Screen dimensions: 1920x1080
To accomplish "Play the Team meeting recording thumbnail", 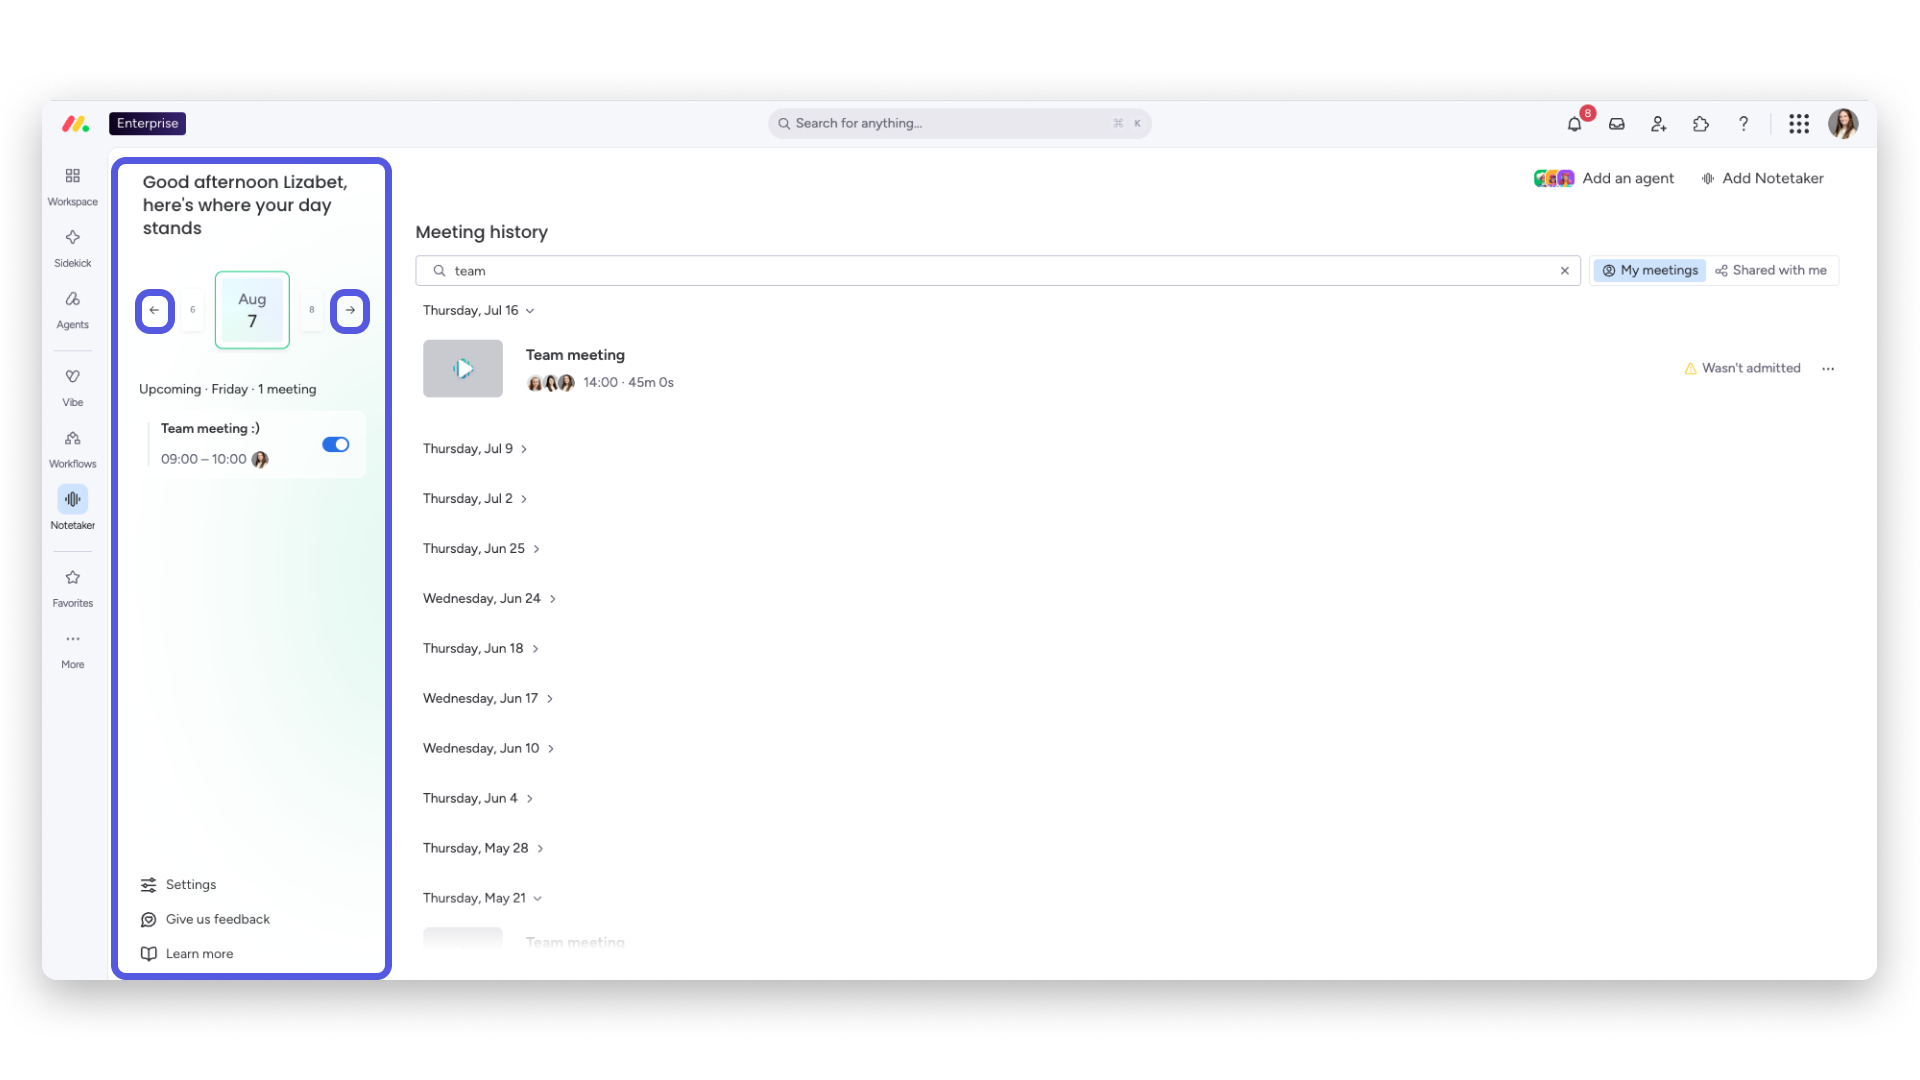I will pos(463,369).
